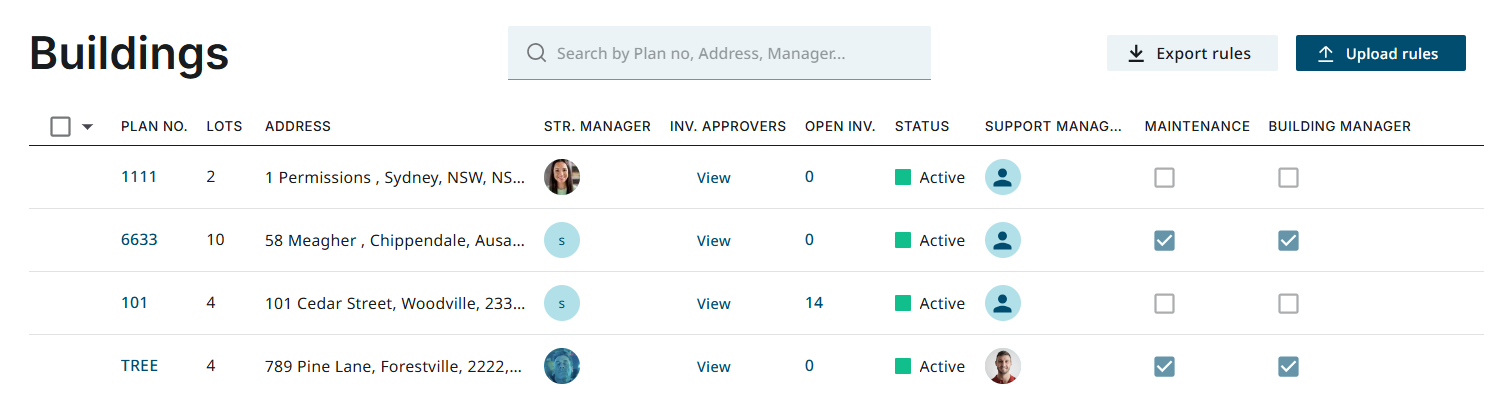Screen dimensions: 1497x394
Task: Click open invoices count 0 for plan TREE
Action: tap(810, 365)
